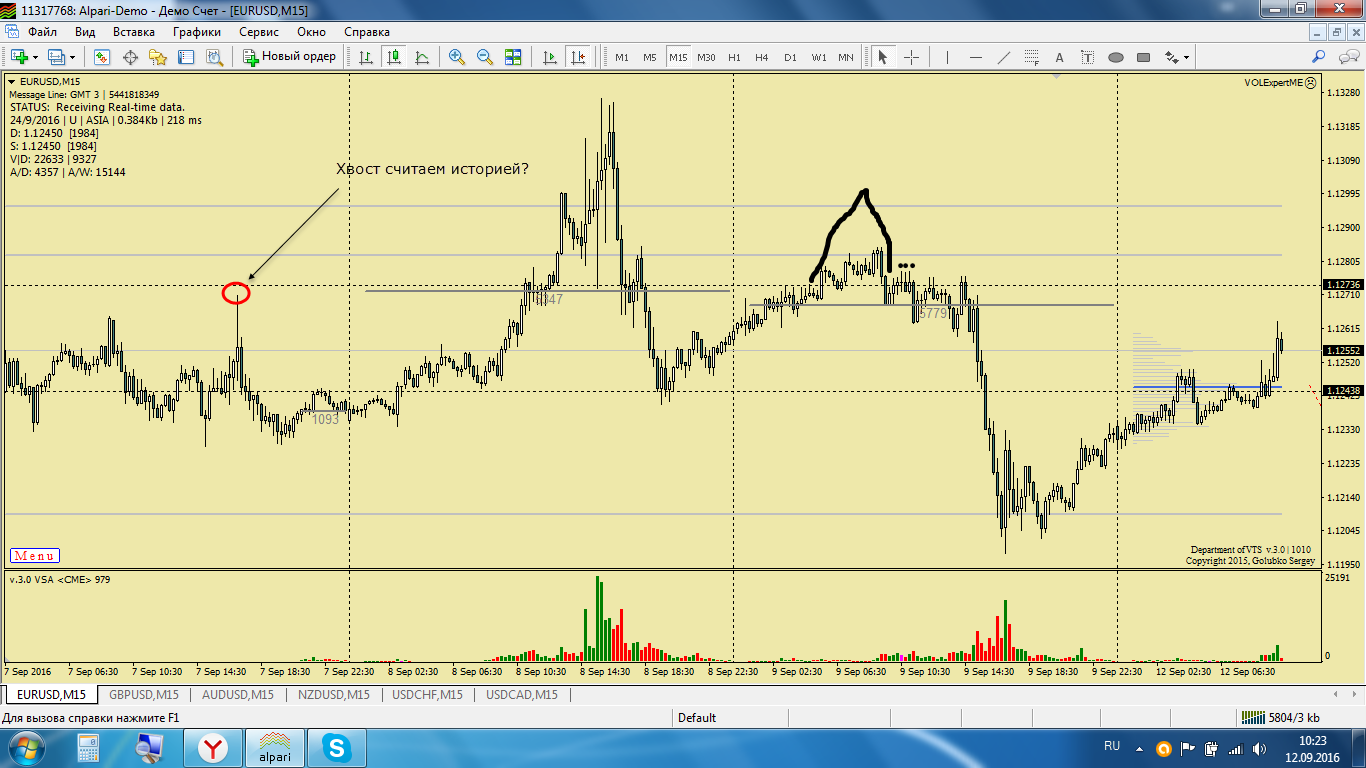Select the W1 timeframe
This screenshot has width=1366, height=768.
(x=819, y=57)
